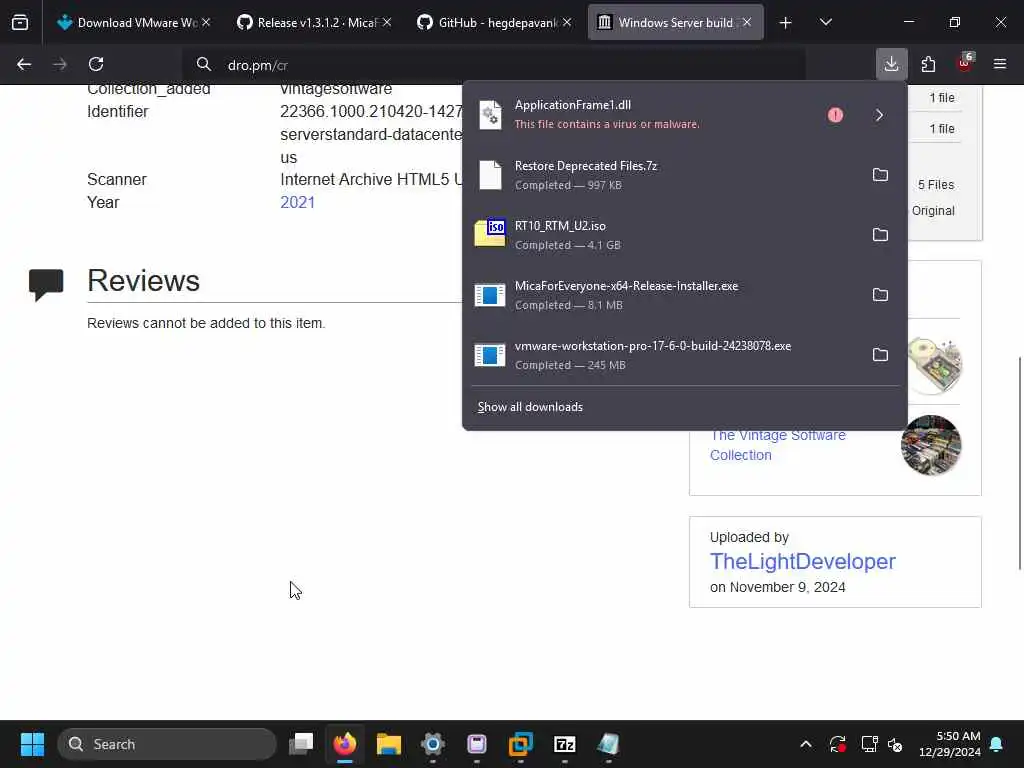Open RT10_RTM_U2.iso download
1024x768 pixels.
click(663, 235)
